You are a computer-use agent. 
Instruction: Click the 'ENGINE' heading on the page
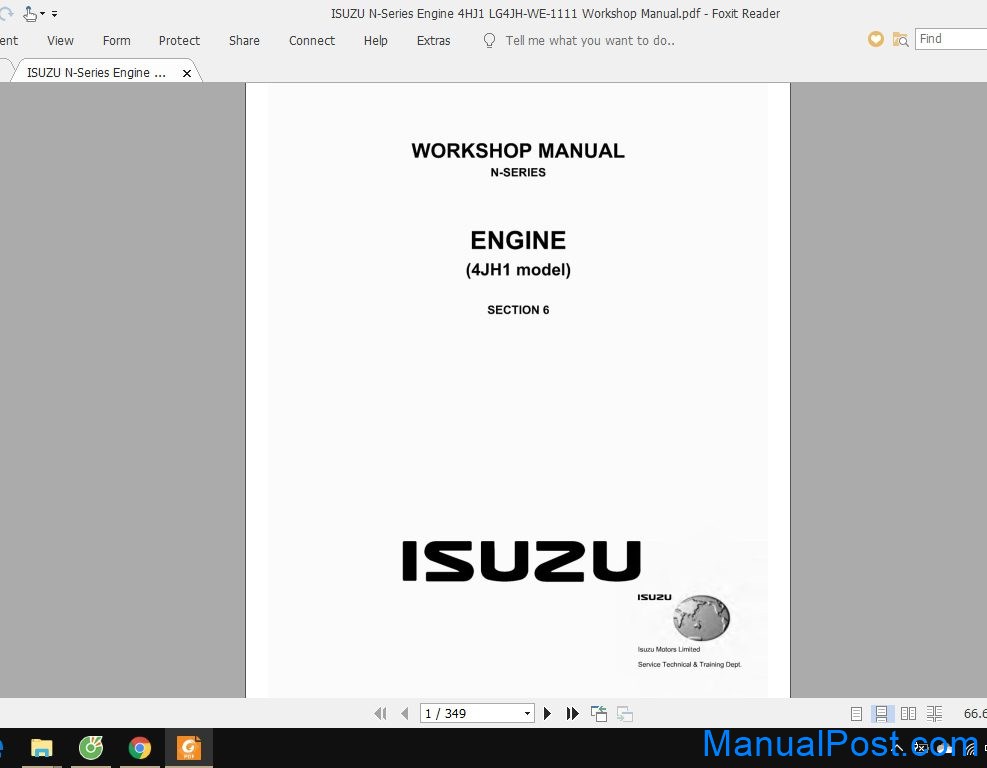(518, 240)
